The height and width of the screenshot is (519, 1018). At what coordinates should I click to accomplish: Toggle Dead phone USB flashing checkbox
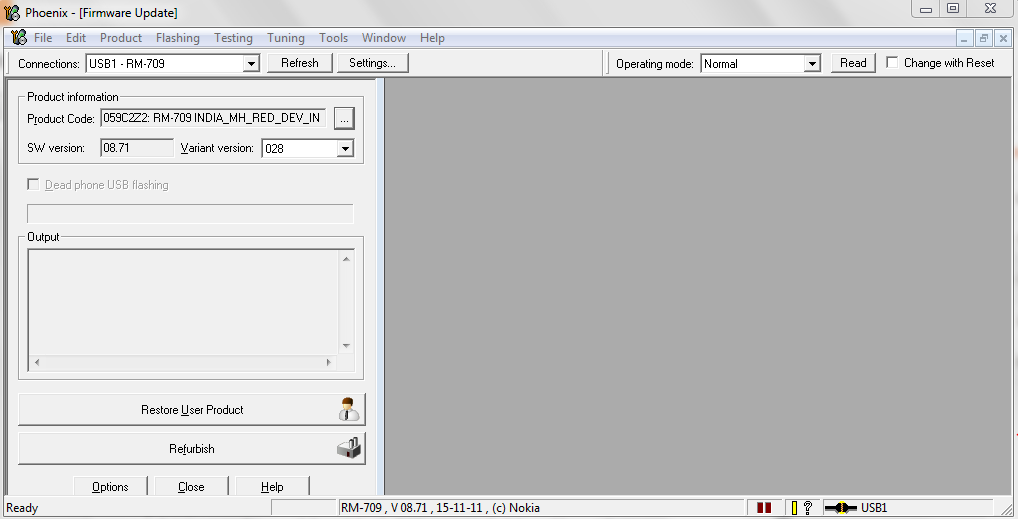(x=33, y=184)
